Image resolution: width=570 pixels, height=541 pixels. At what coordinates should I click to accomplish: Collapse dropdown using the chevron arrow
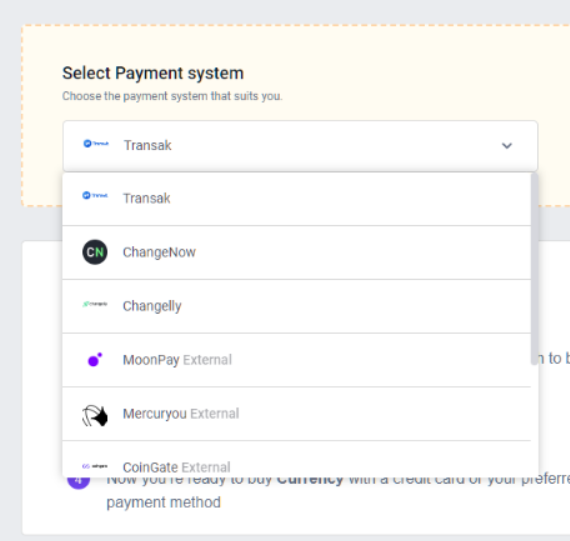[x=507, y=146]
